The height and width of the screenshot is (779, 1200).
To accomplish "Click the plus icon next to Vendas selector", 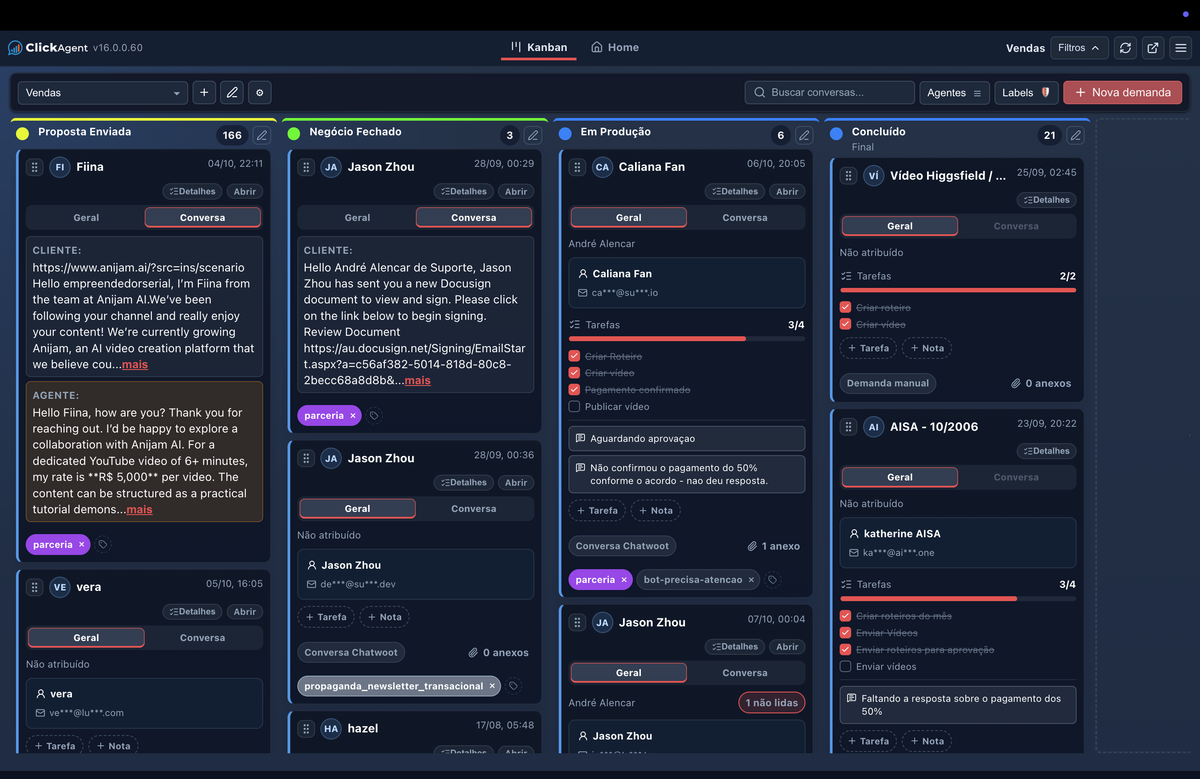I will click(204, 92).
